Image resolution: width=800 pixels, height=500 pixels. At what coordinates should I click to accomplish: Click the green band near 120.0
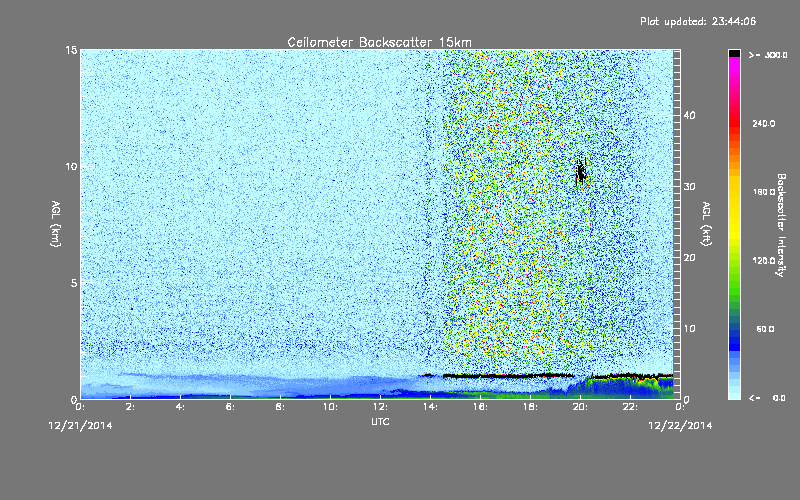734,261
